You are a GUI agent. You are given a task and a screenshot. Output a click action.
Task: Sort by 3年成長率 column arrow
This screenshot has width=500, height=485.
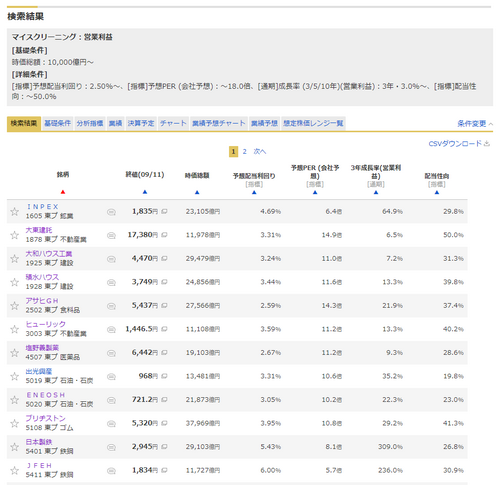point(376,192)
